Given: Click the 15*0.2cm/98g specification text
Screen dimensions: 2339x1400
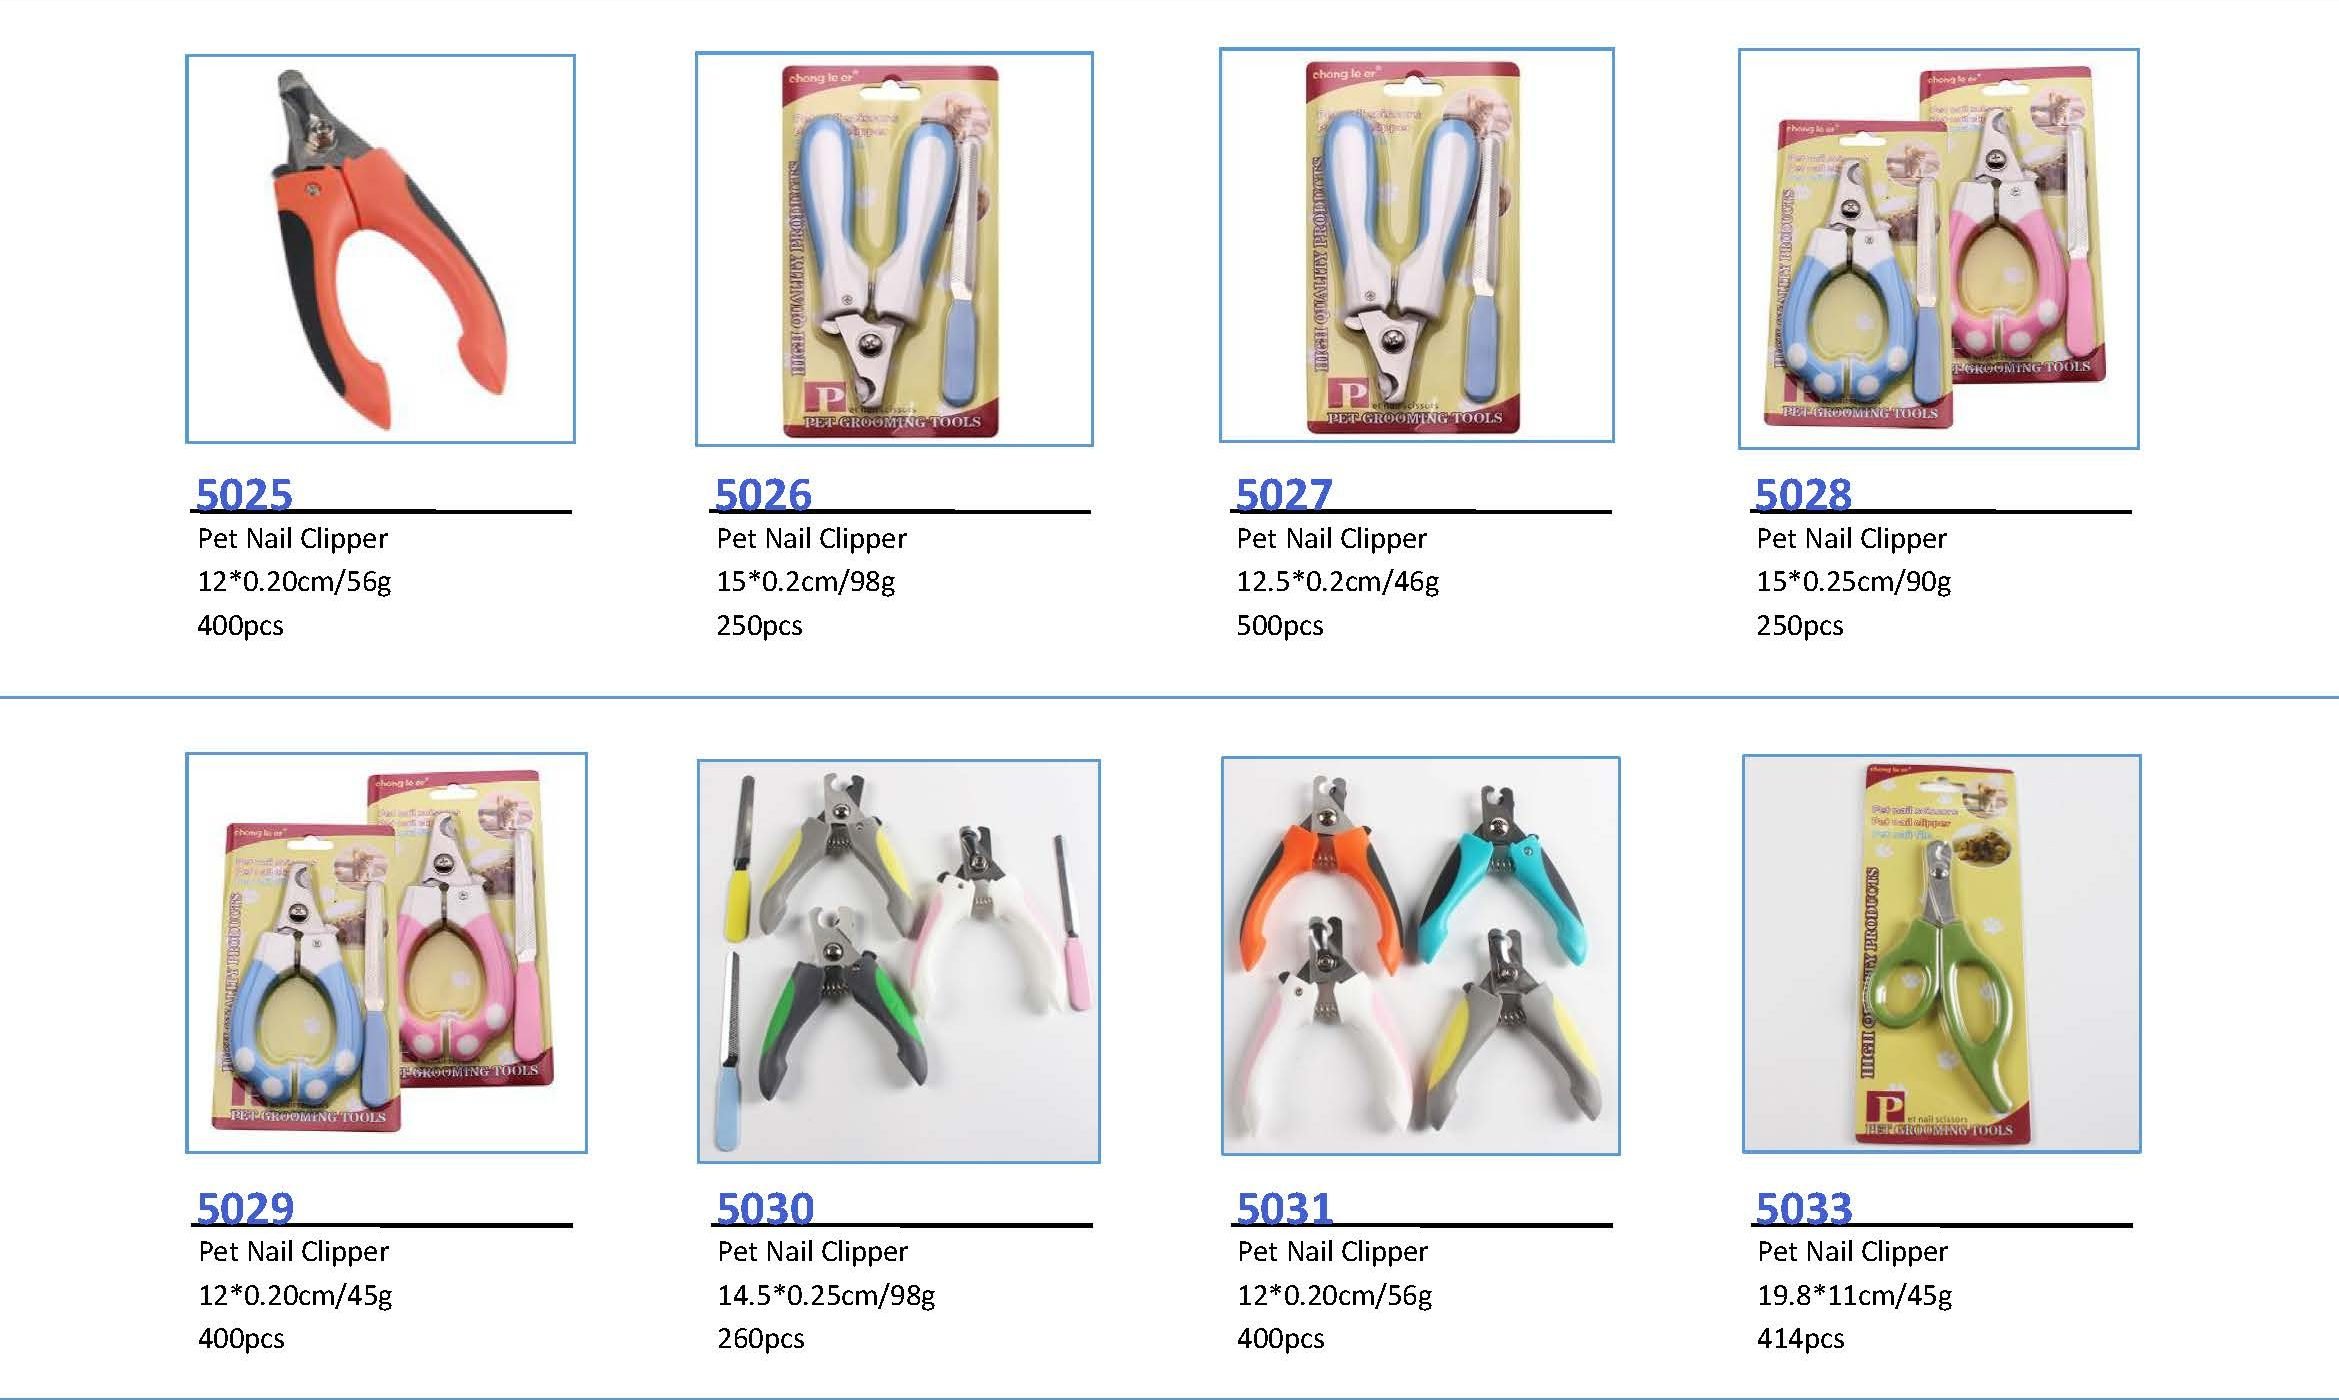Looking at the screenshot, I should [x=806, y=582].
